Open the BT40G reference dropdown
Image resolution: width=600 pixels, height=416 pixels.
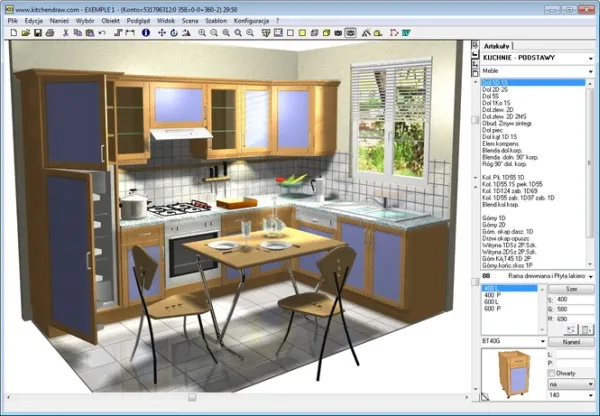click(543, 341)
